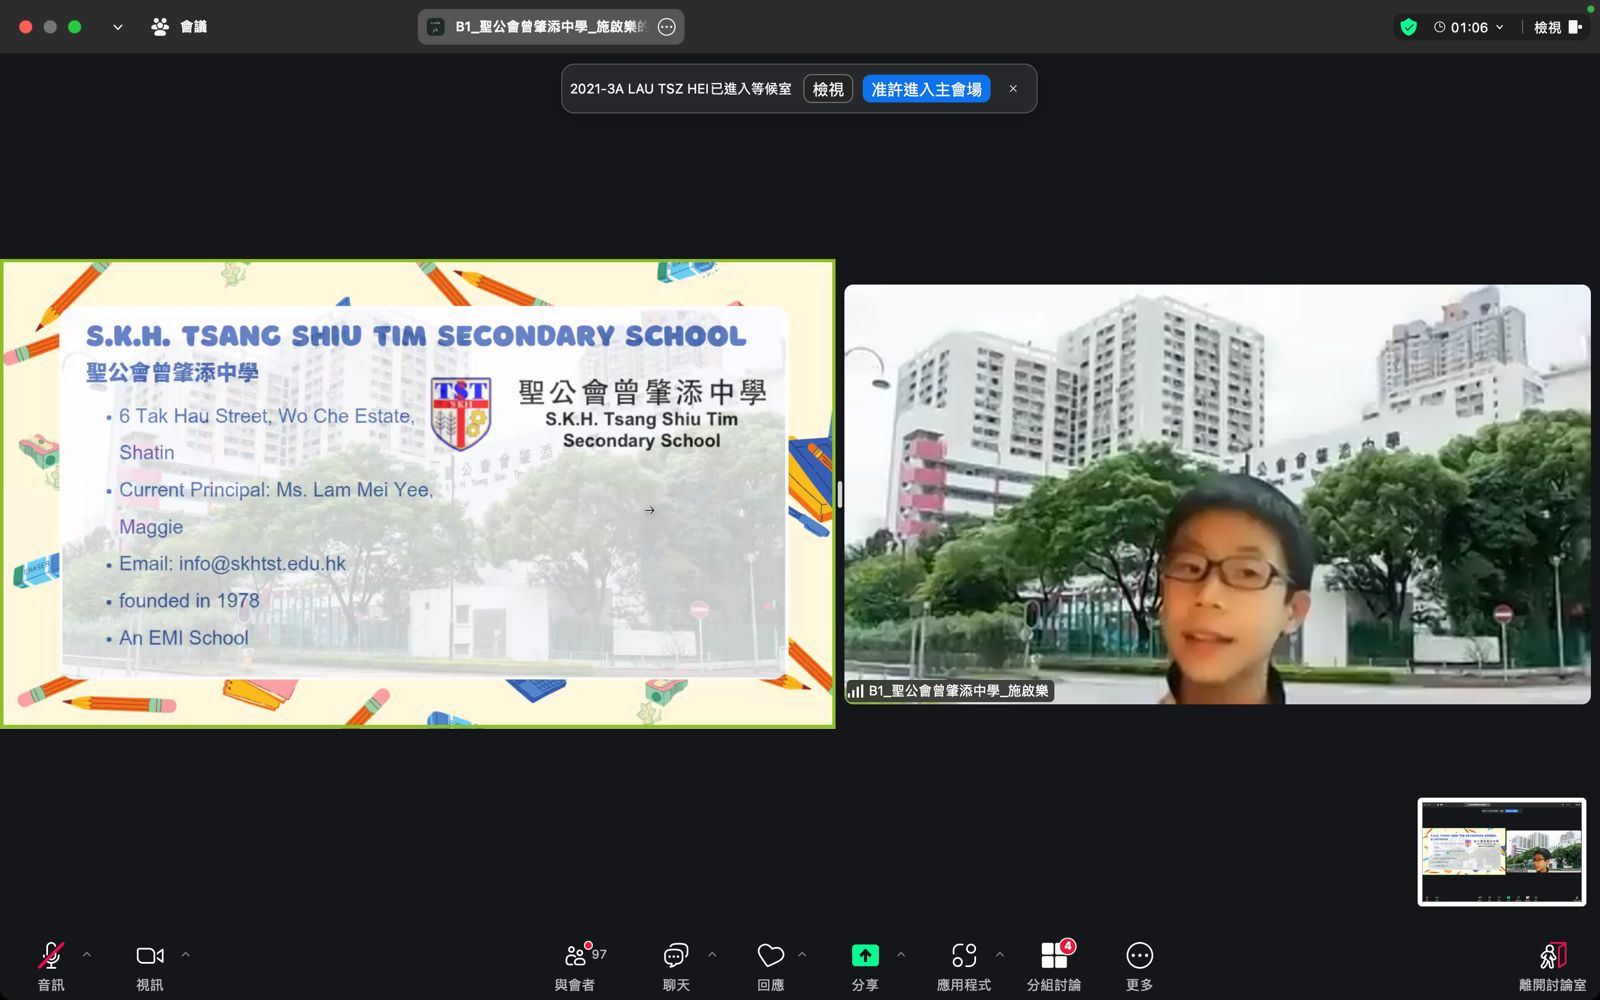The width and height of the screenshot is (1600, 1000).
Task: Click the slide title S.K.H. TSANG SHIU TIM
Action: click(x=416, y=336)
